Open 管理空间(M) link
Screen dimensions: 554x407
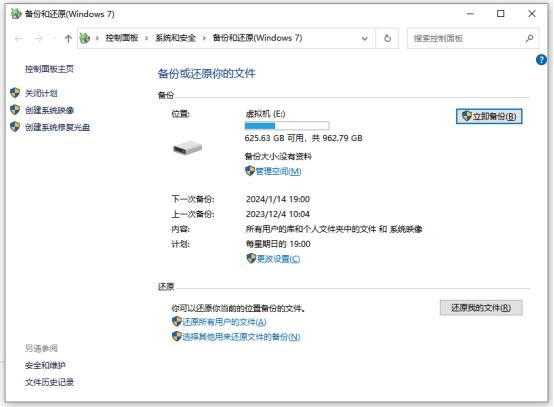(x=278, y=172)
